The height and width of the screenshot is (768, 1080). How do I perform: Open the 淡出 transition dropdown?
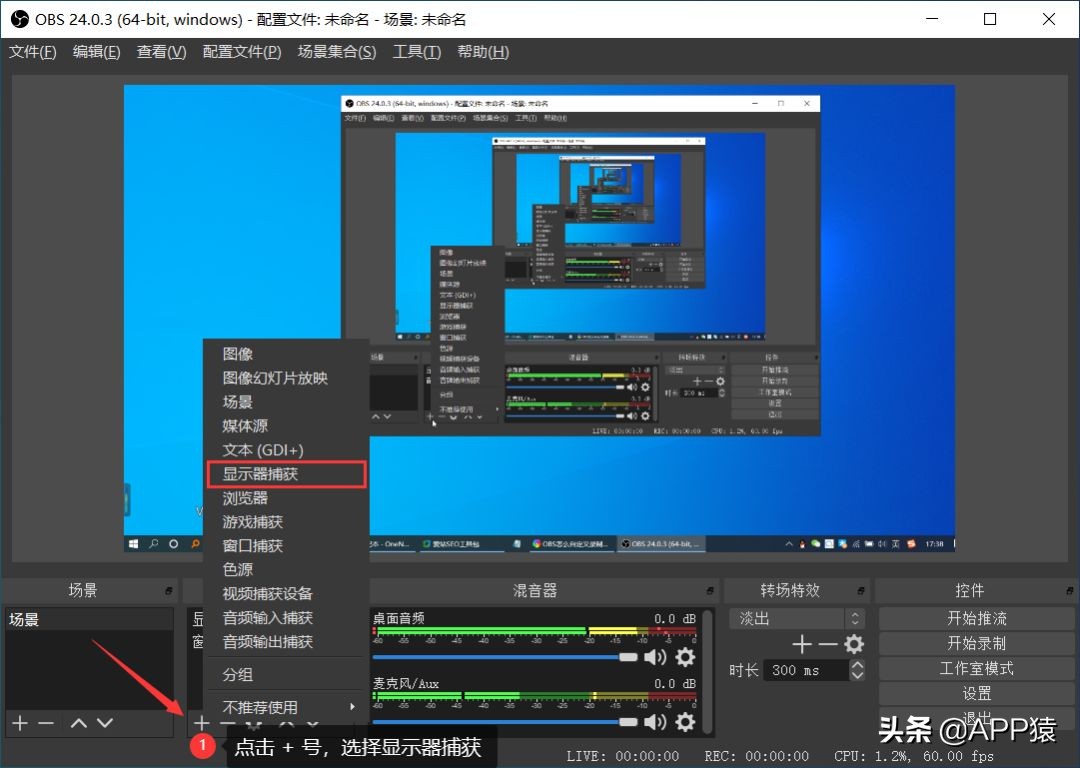855,618
